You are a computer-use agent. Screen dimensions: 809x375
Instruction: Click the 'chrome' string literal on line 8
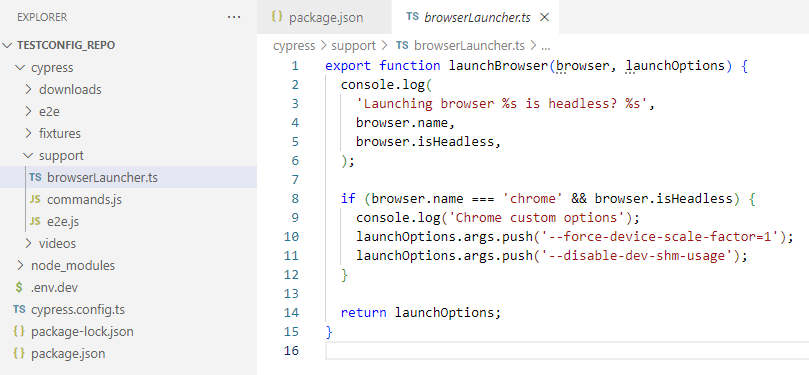click(x=532, y=199)
